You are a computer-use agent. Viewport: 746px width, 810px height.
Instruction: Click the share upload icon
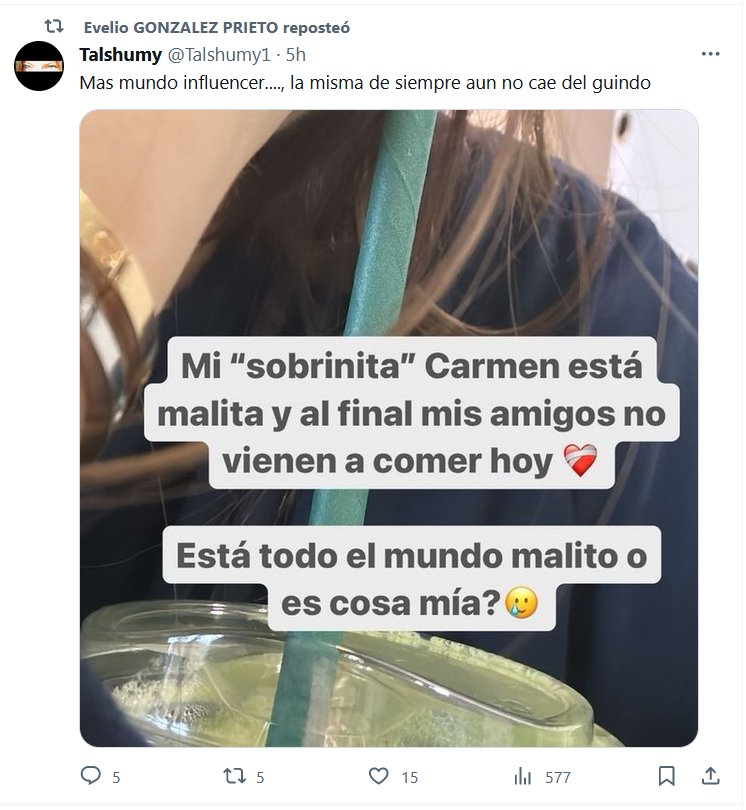(x=711, y=775)
